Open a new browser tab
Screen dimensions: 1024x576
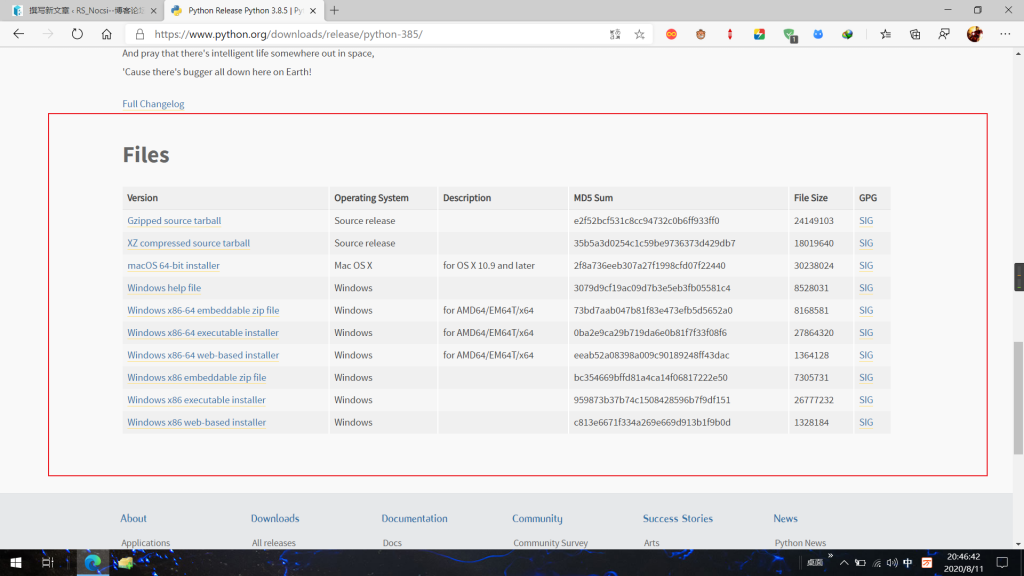tap(334, 10)
